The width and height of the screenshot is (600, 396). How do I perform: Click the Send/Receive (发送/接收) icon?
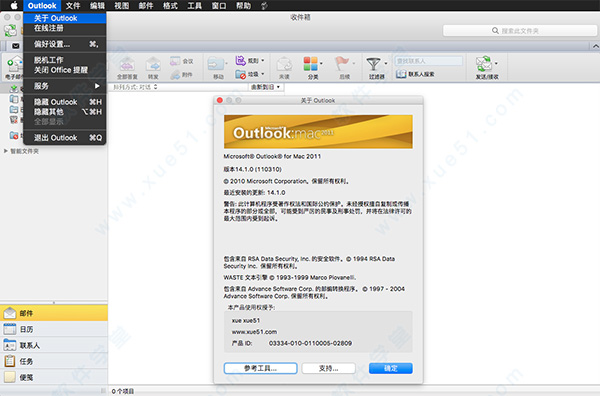click(x=484, y=64)
